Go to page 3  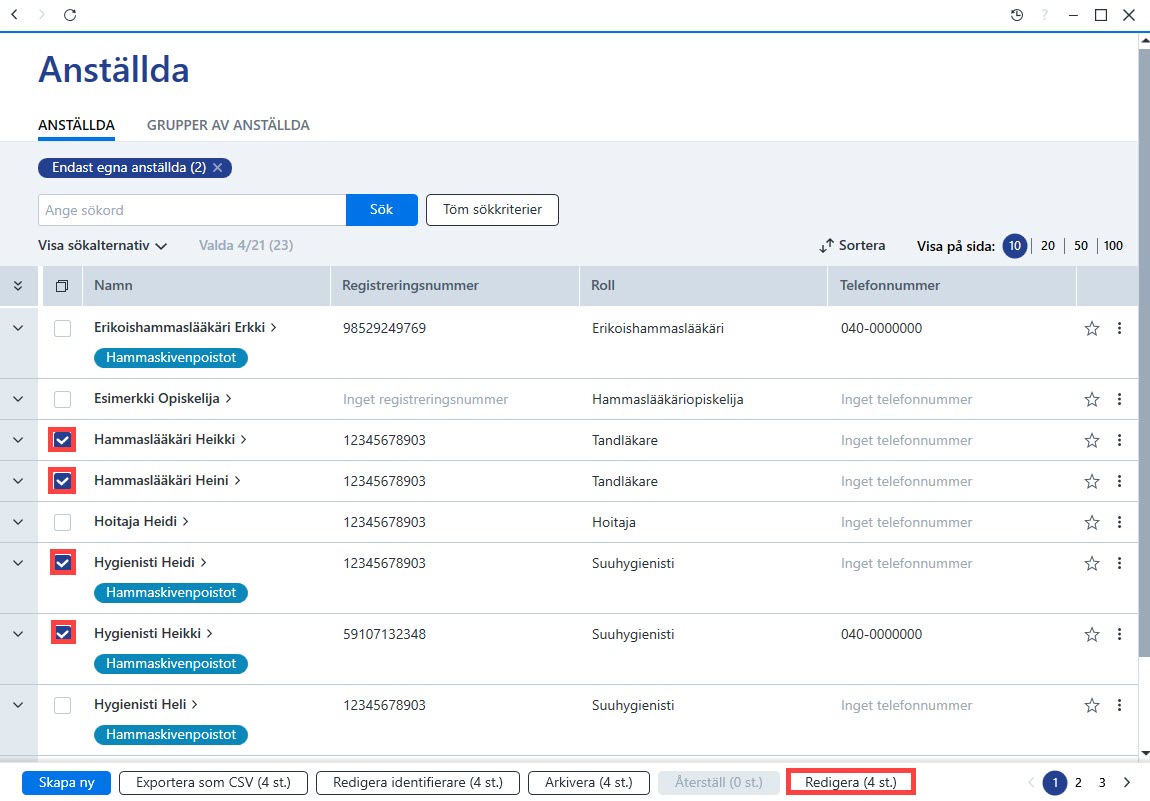[x=1102, y=783]
